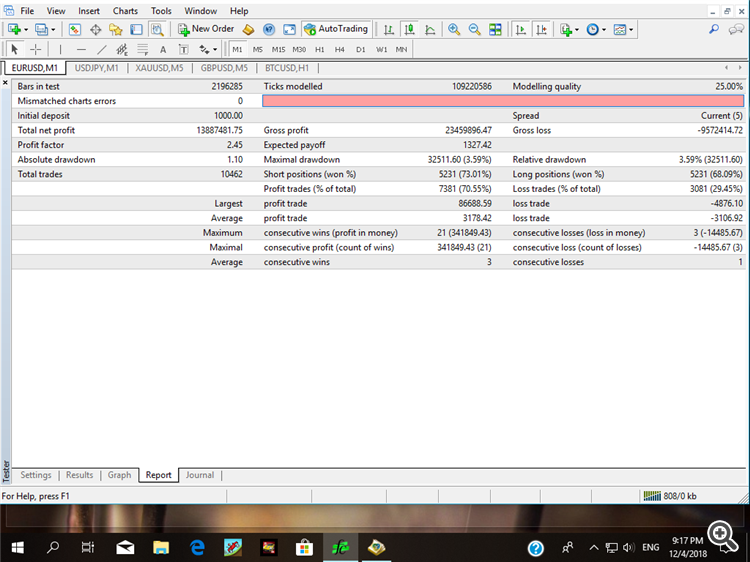
Task: Toggle the Chart Shift icon
Action: (541, 30)
